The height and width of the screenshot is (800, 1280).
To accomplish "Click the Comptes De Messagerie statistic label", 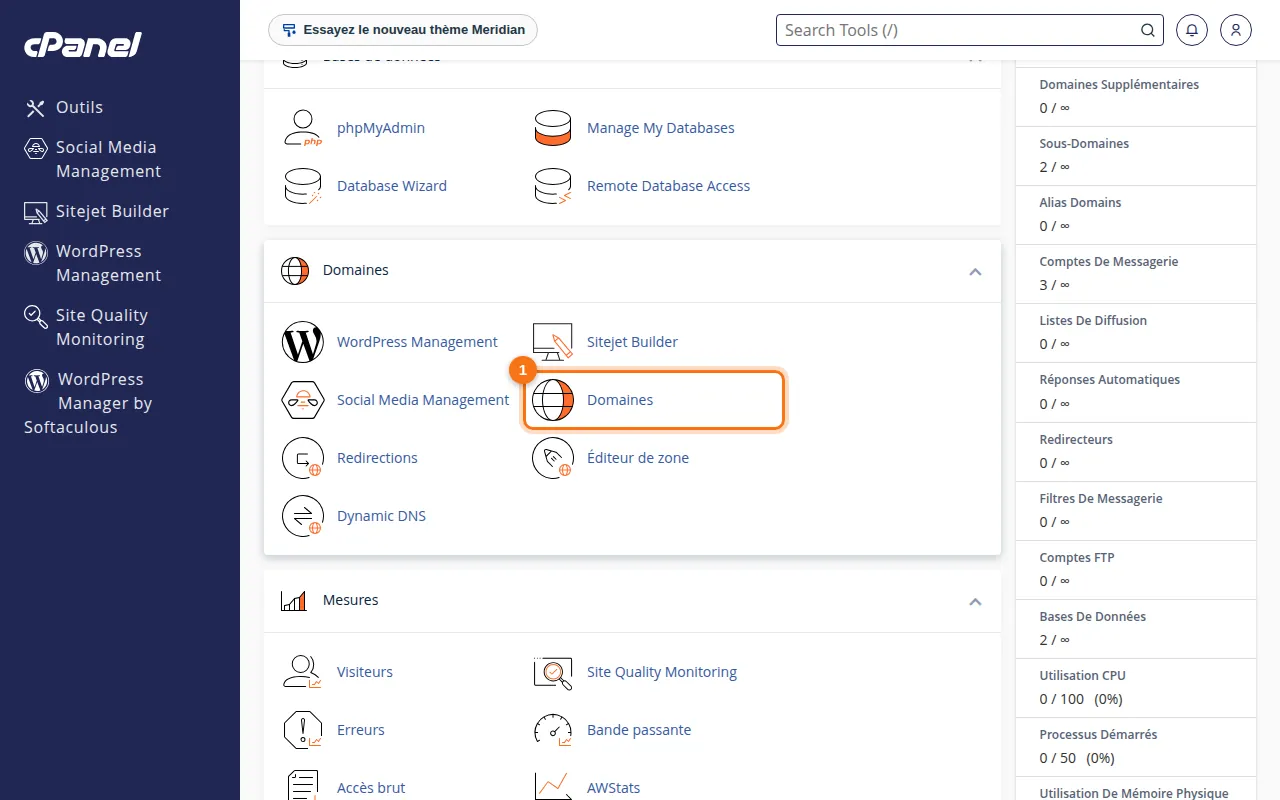I will (1109, 262).
